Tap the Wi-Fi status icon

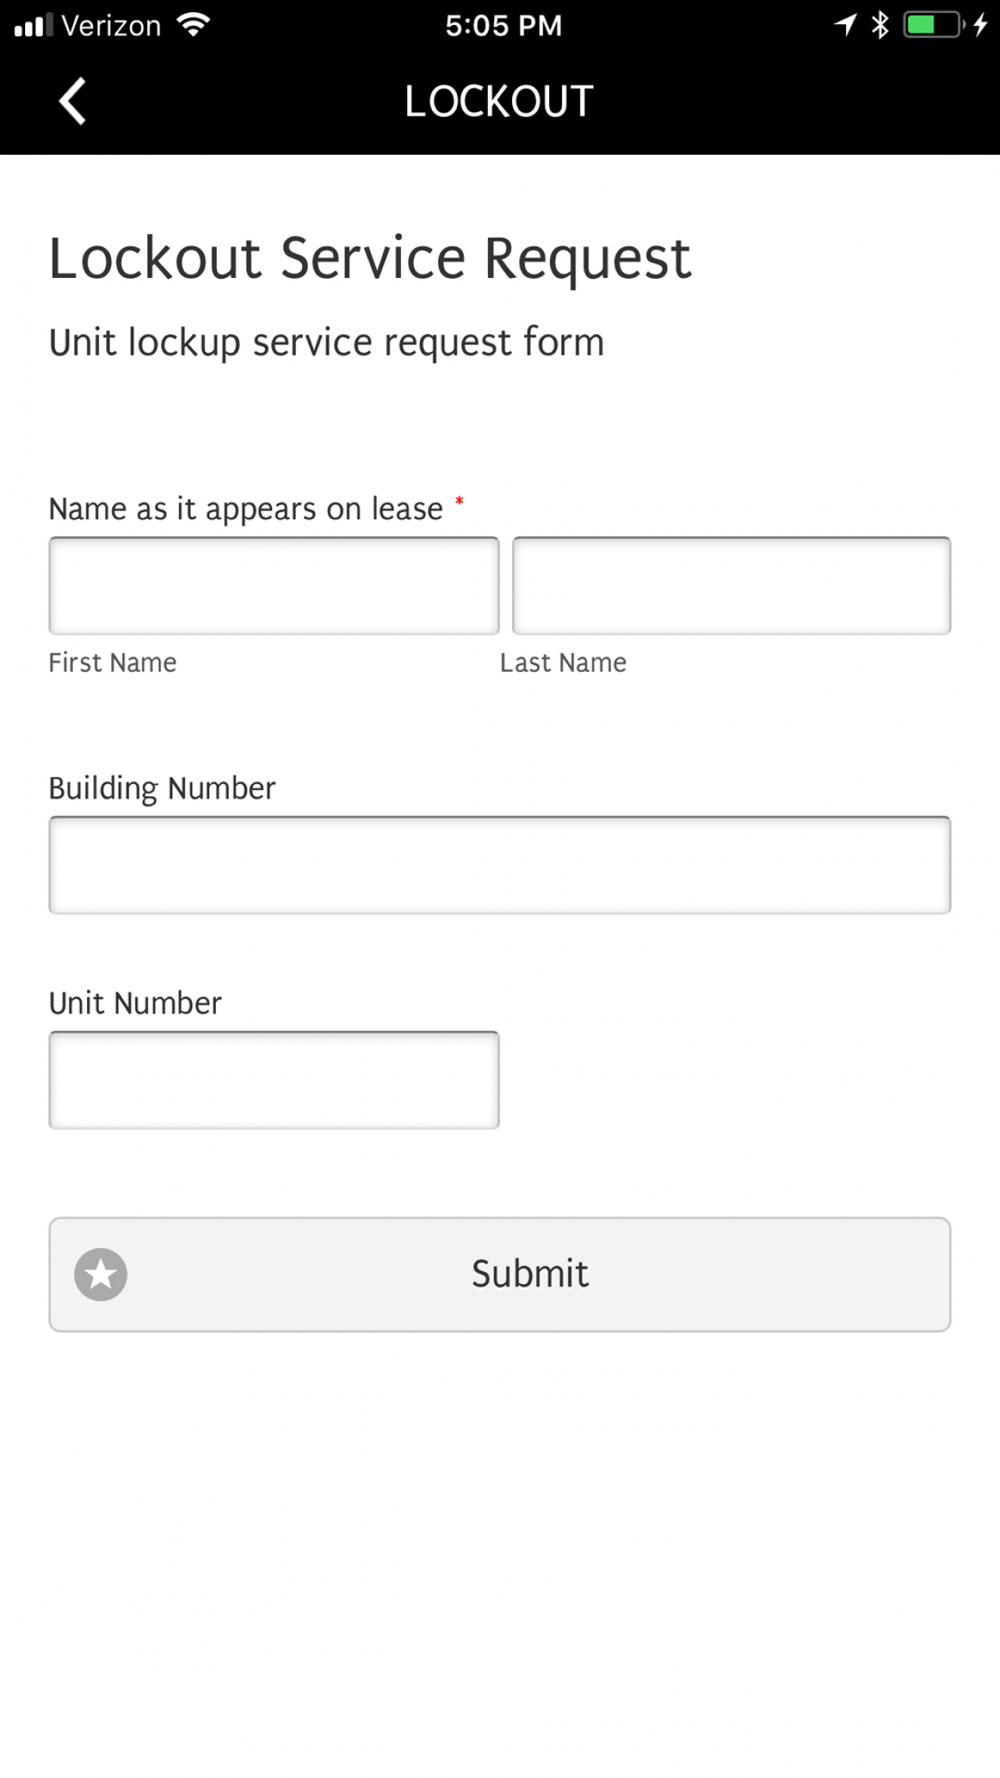pyautogui.click(x=193, y=25)
